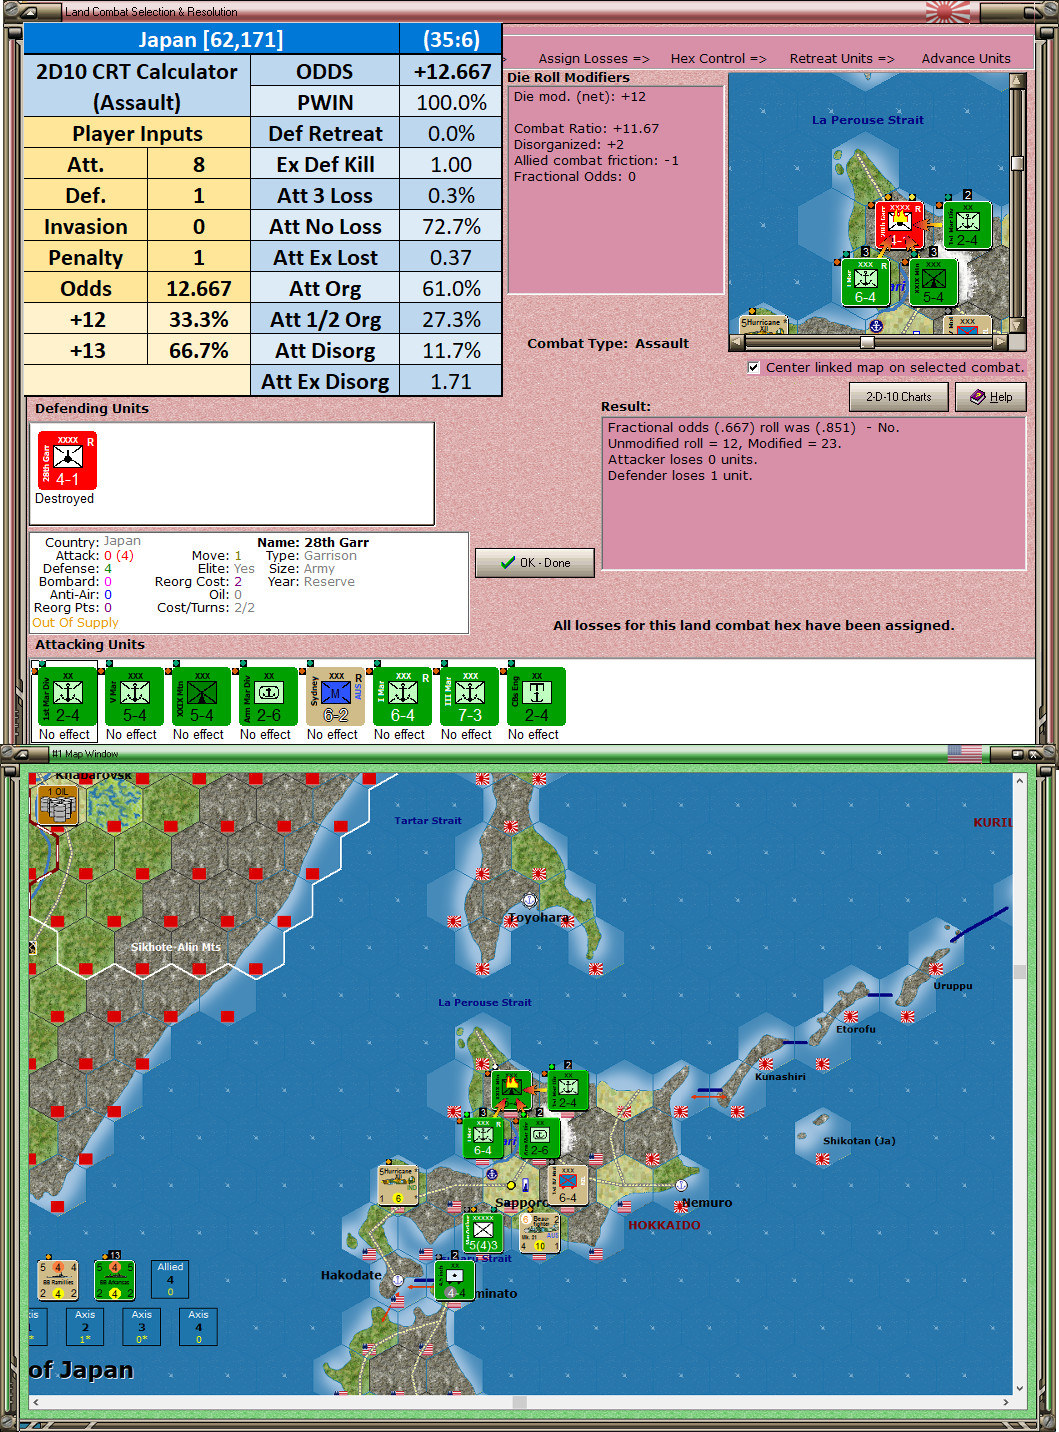Click the mini-map vertical scrollbar thumb
The image size is (1059, 1432).
tap(1017, 163)
